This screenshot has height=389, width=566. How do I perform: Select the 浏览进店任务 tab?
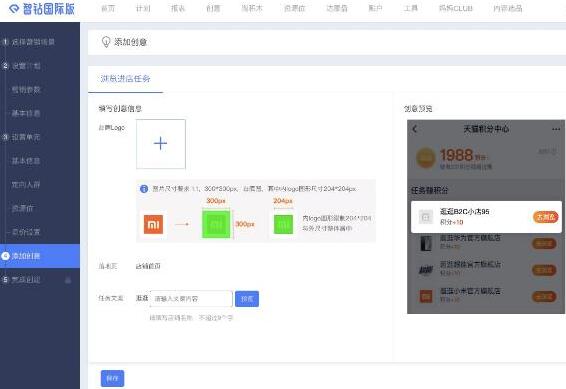(125, 79)
